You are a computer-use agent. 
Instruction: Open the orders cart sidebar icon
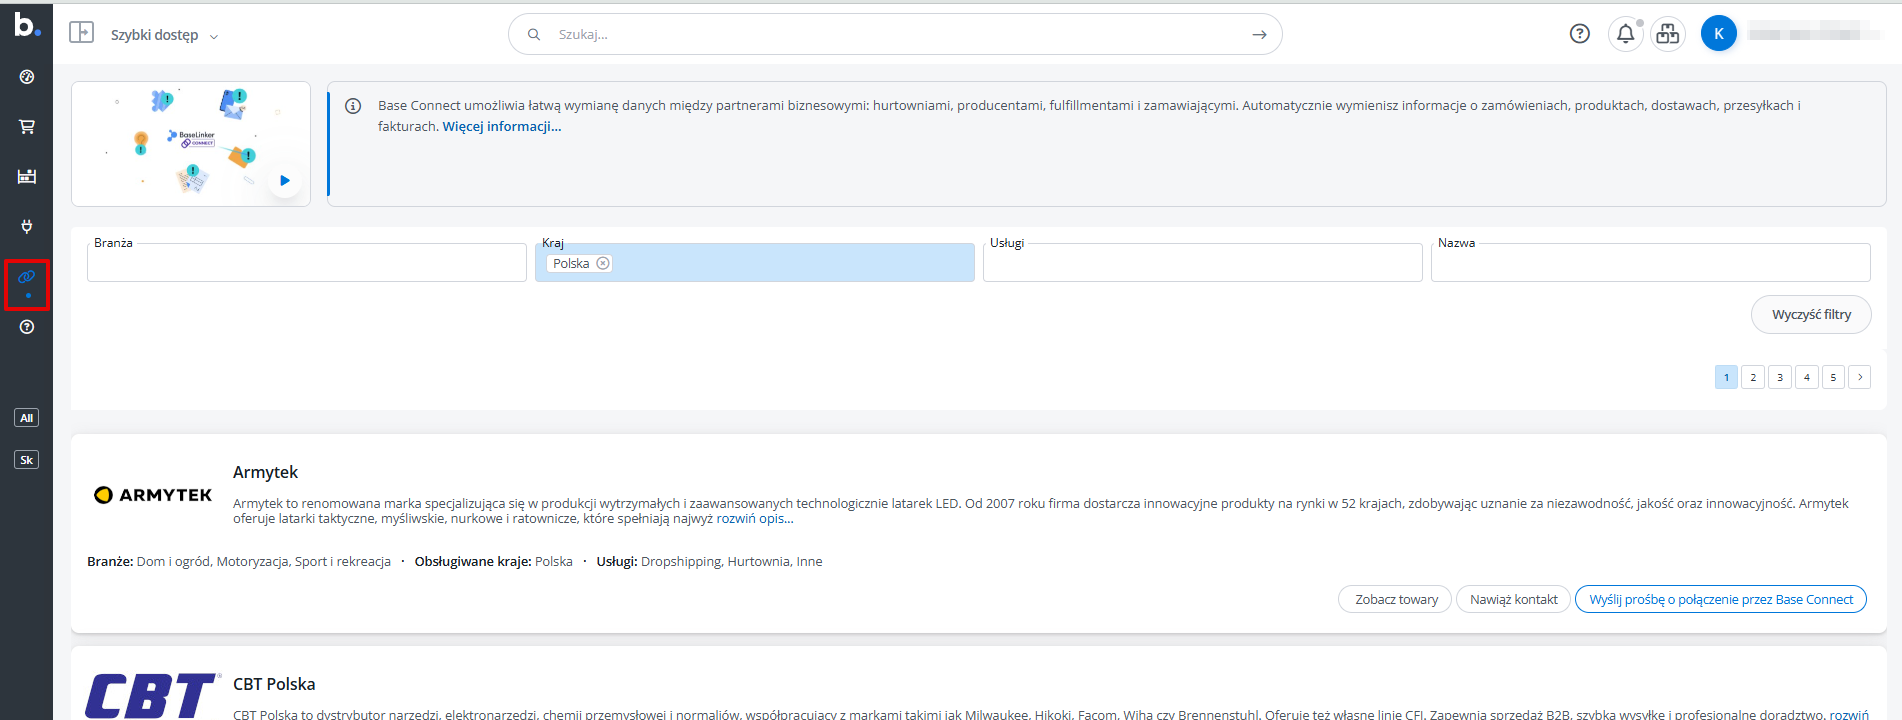(27, 127)
